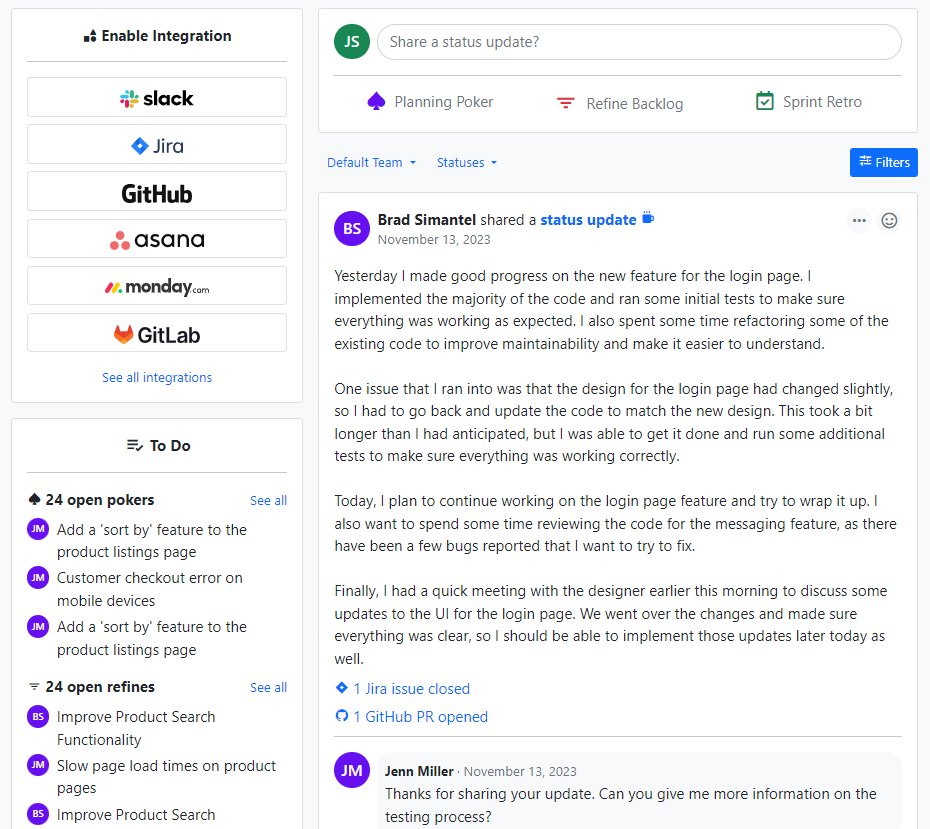This screenshot has height=829, width=930.
Task: Click See all integrations link
Action: [157, 378]
